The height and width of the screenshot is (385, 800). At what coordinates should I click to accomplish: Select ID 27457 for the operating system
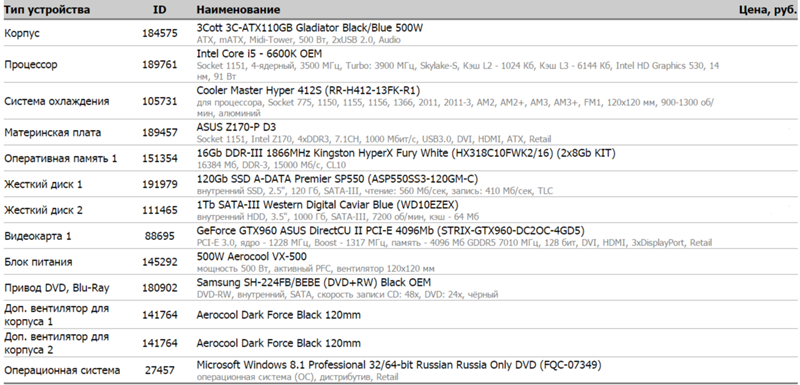point(160,370)
